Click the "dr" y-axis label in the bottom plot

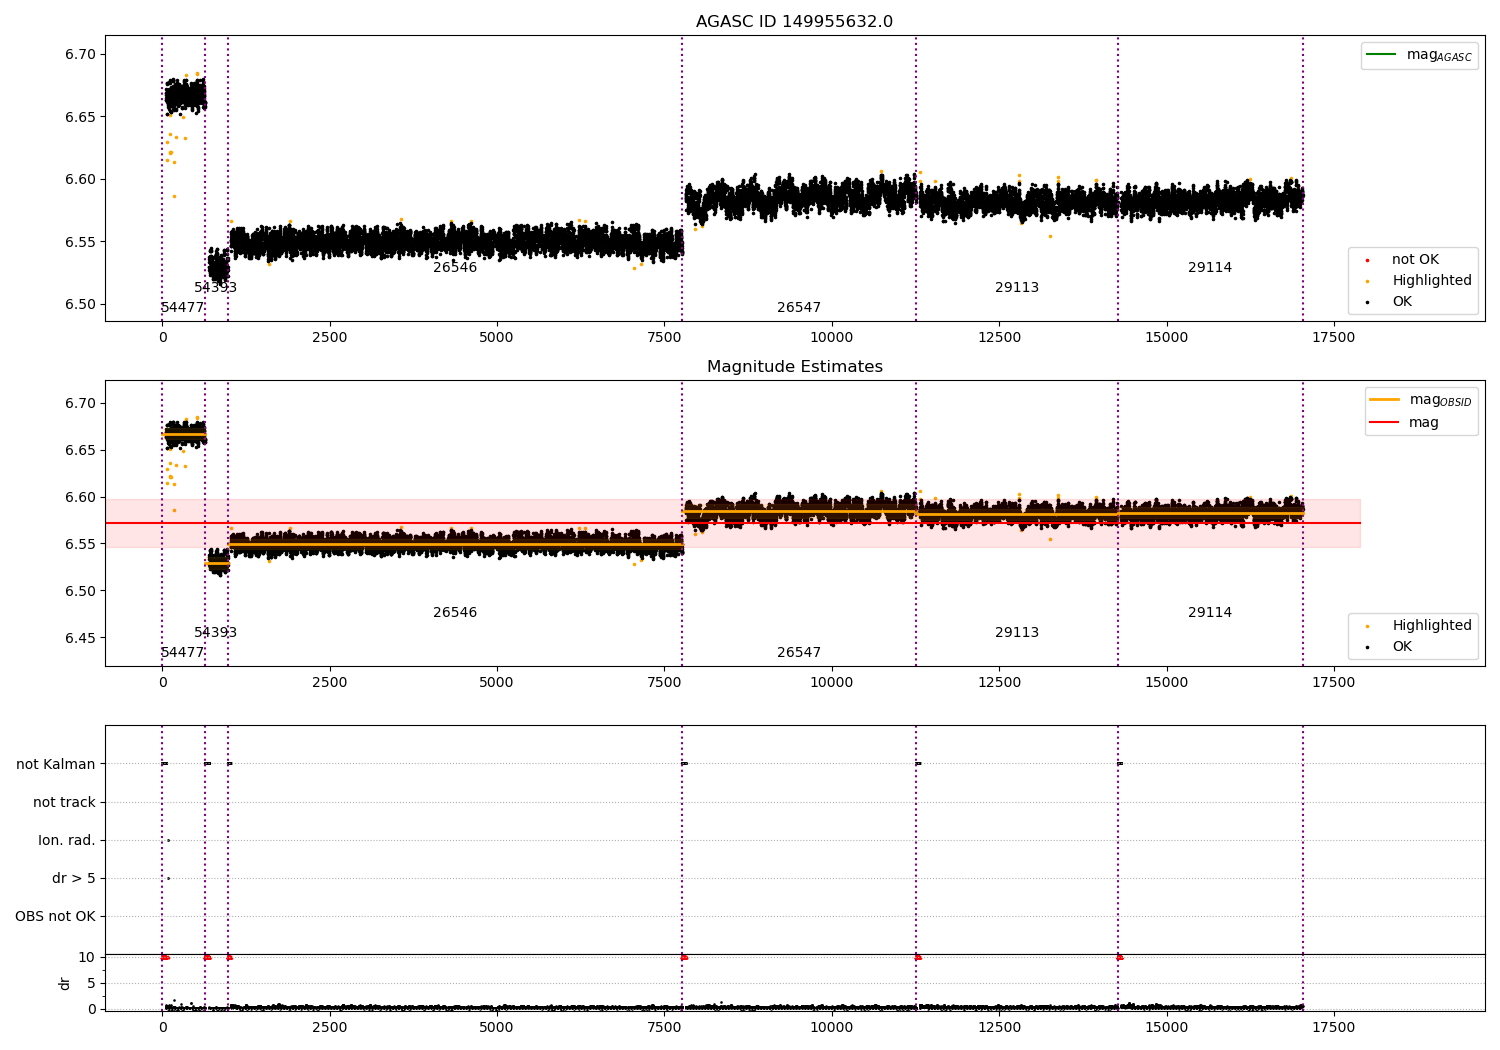click(x=65, y=983)
